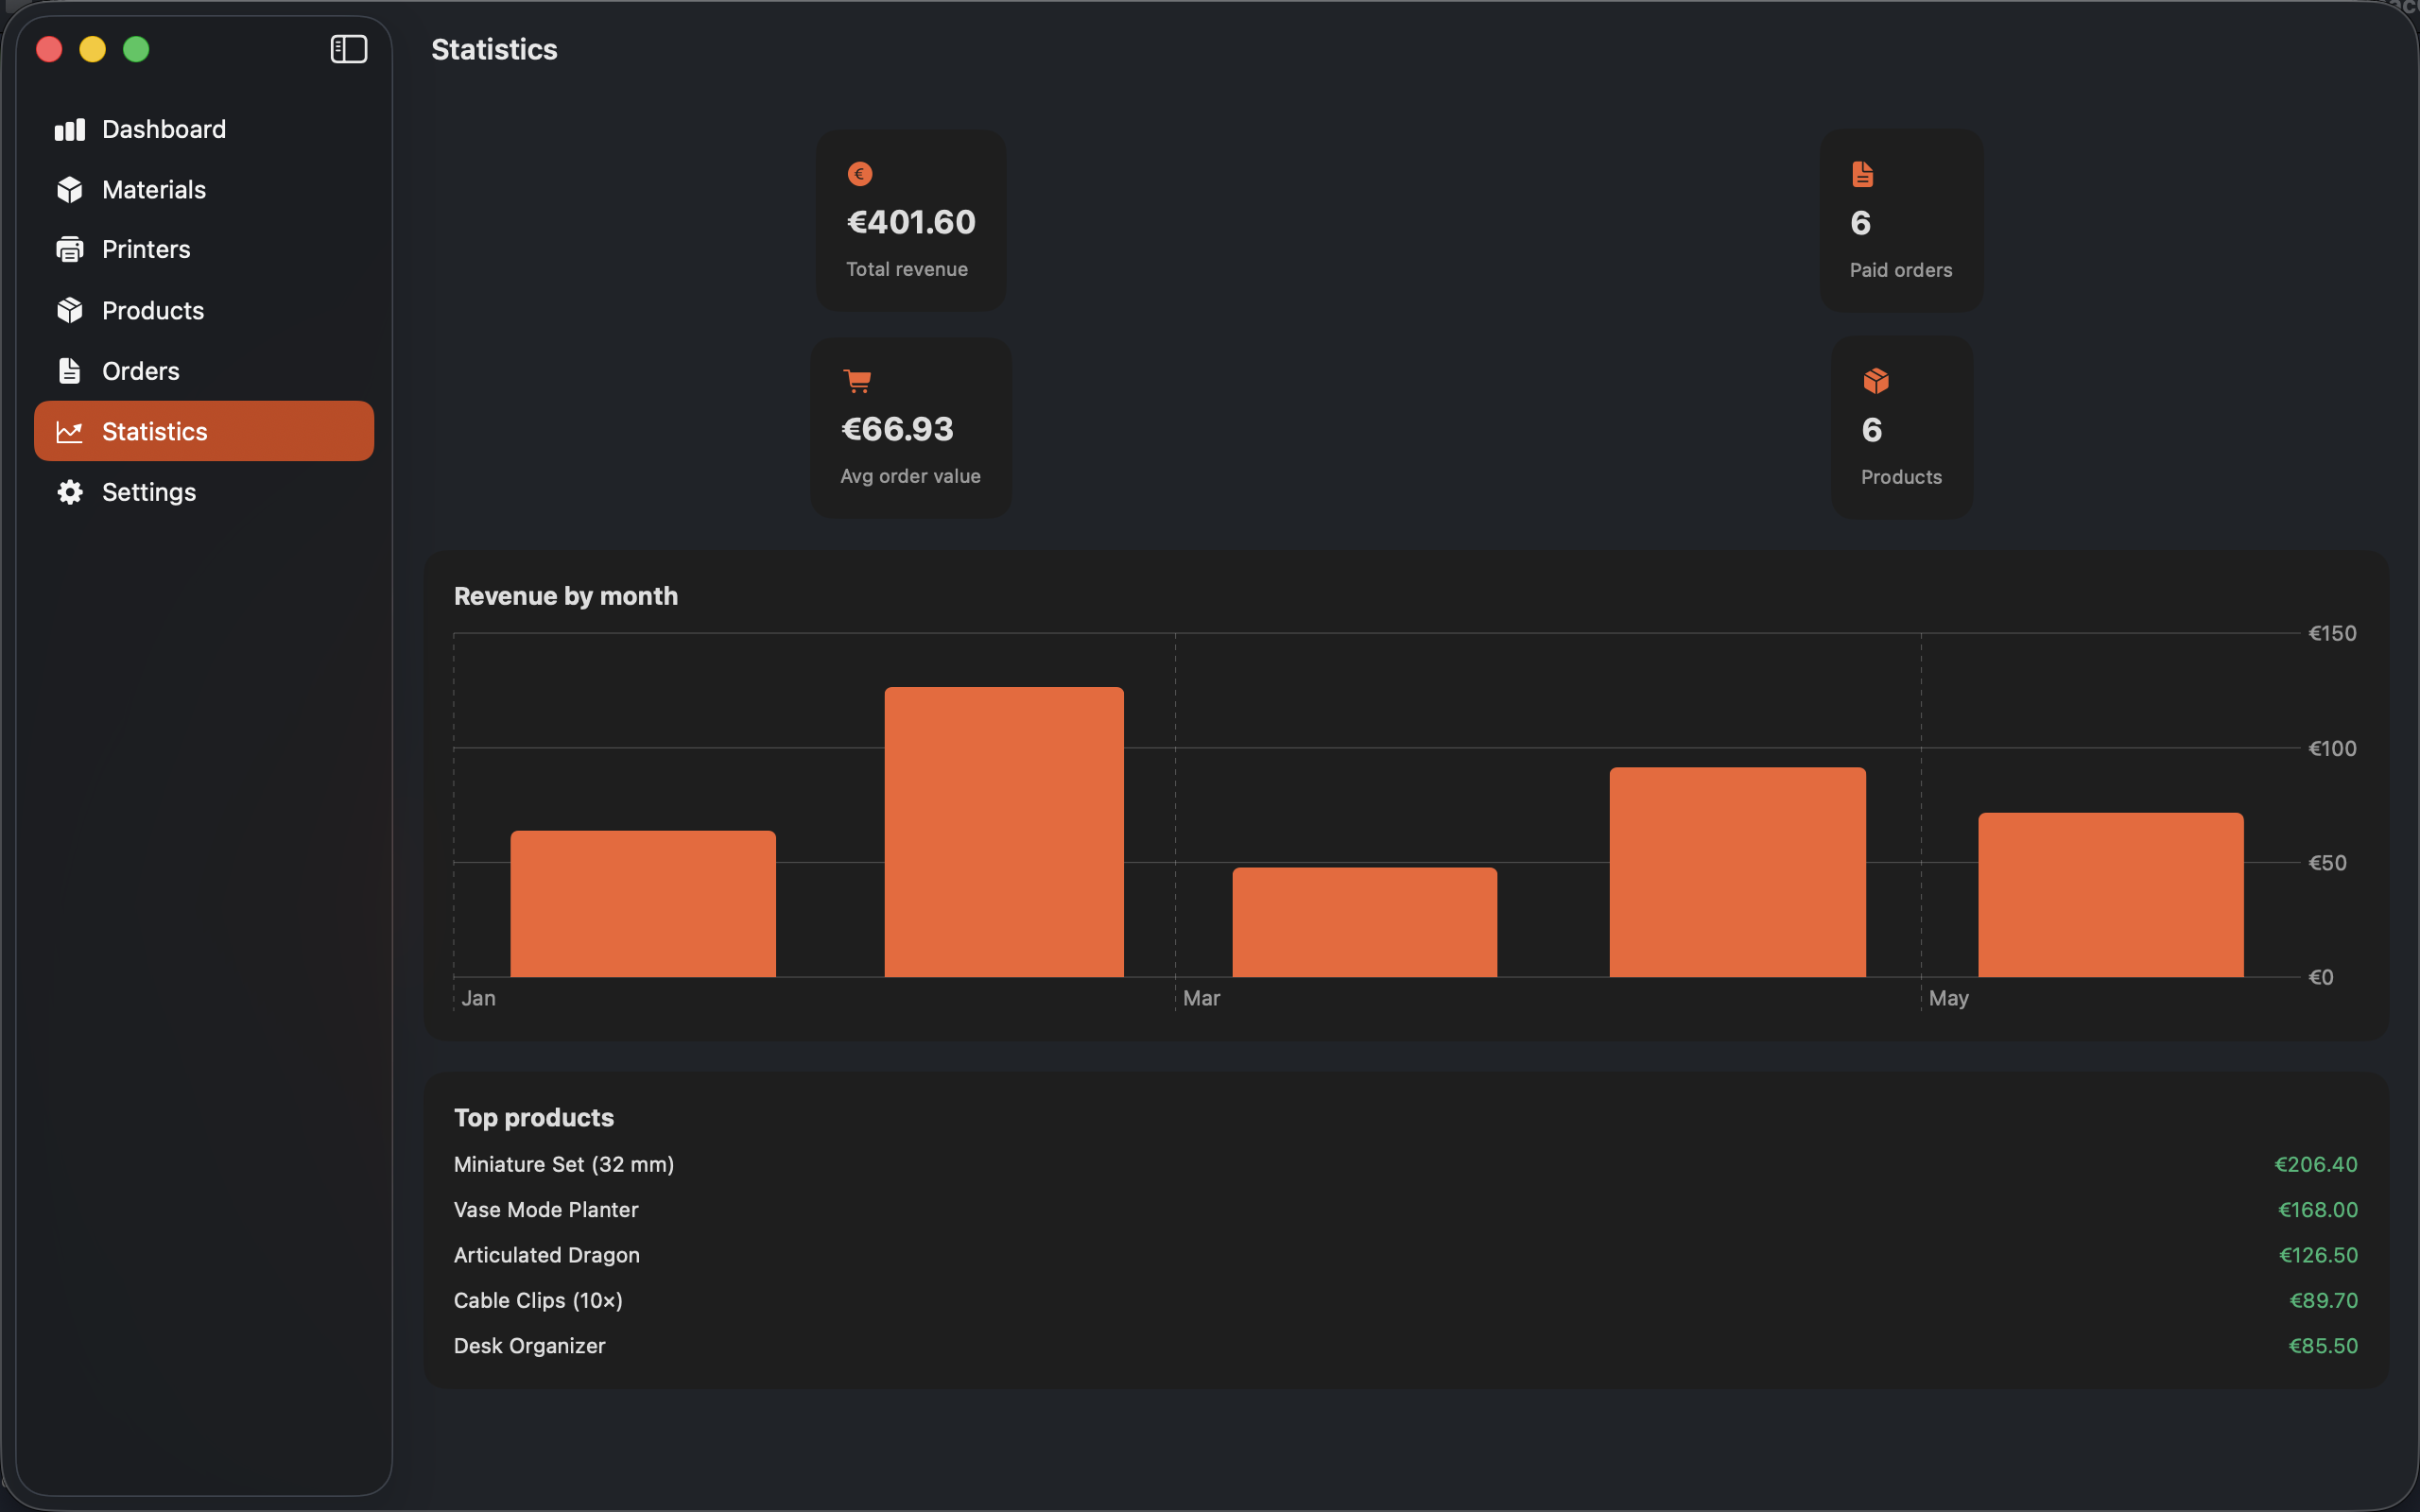2420x1512 pixels.
Task: Click the €401.60 total revenue value
Action: click(x=911, y=222)
